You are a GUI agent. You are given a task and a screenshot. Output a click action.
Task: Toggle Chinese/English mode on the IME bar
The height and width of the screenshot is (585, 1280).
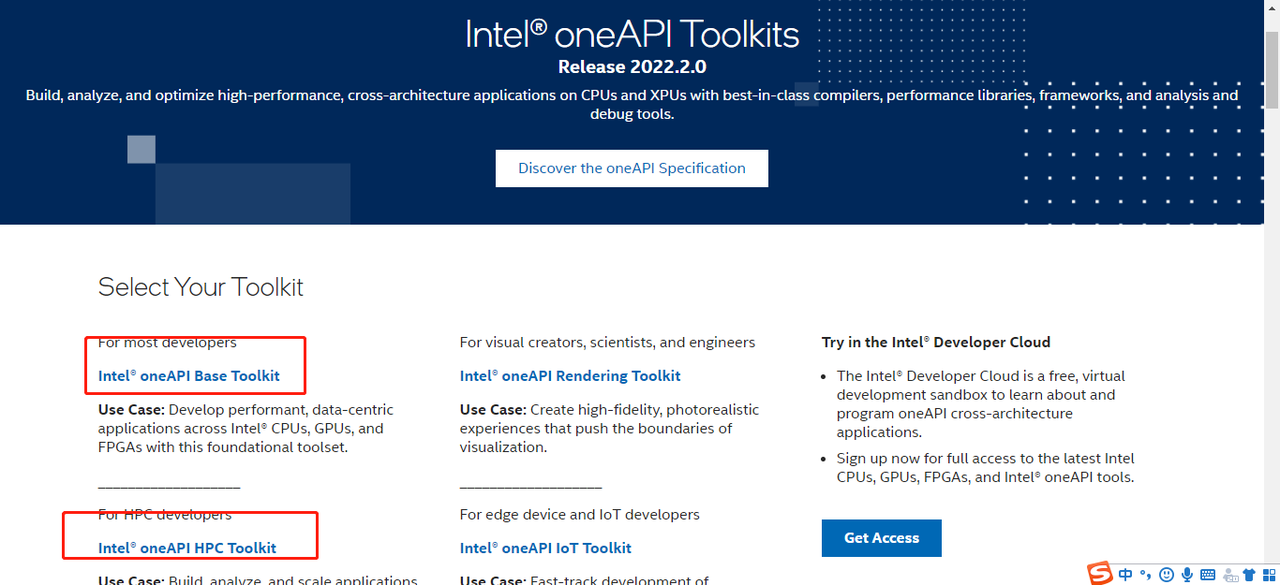click(1126, 575)
